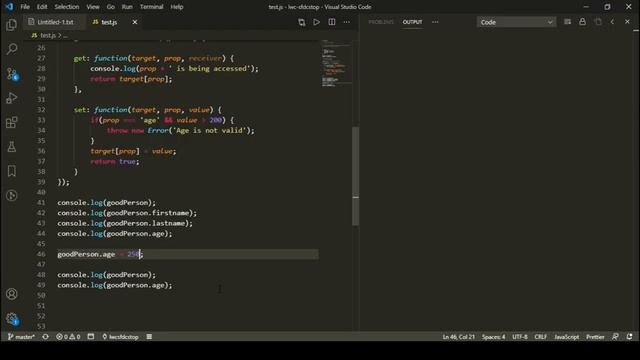Open Run and Debug view

tap(11, 98)
